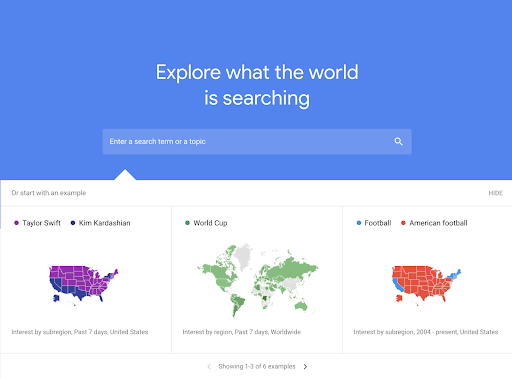Open the purple and blue US map example

click(83, 284)
